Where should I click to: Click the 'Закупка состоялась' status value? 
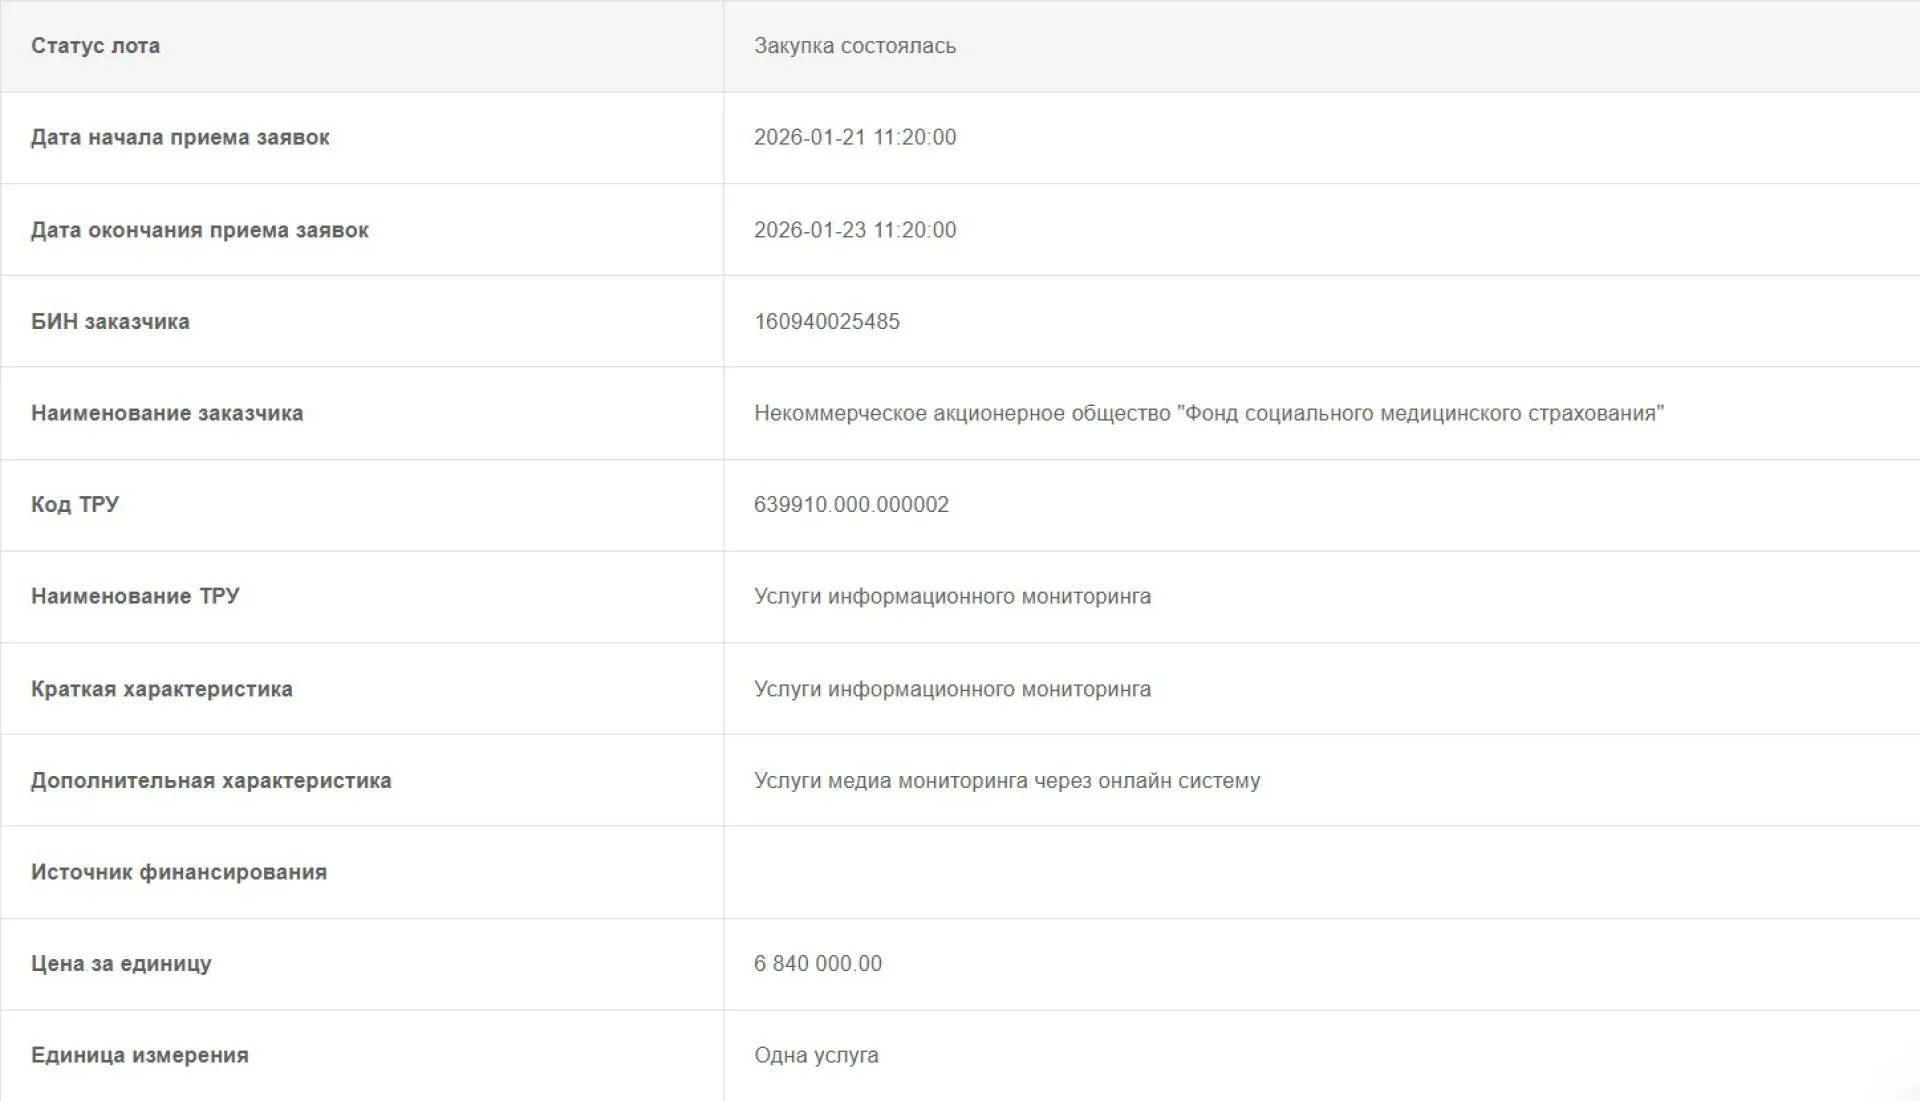pyautogui.click(x=854, y=46)
